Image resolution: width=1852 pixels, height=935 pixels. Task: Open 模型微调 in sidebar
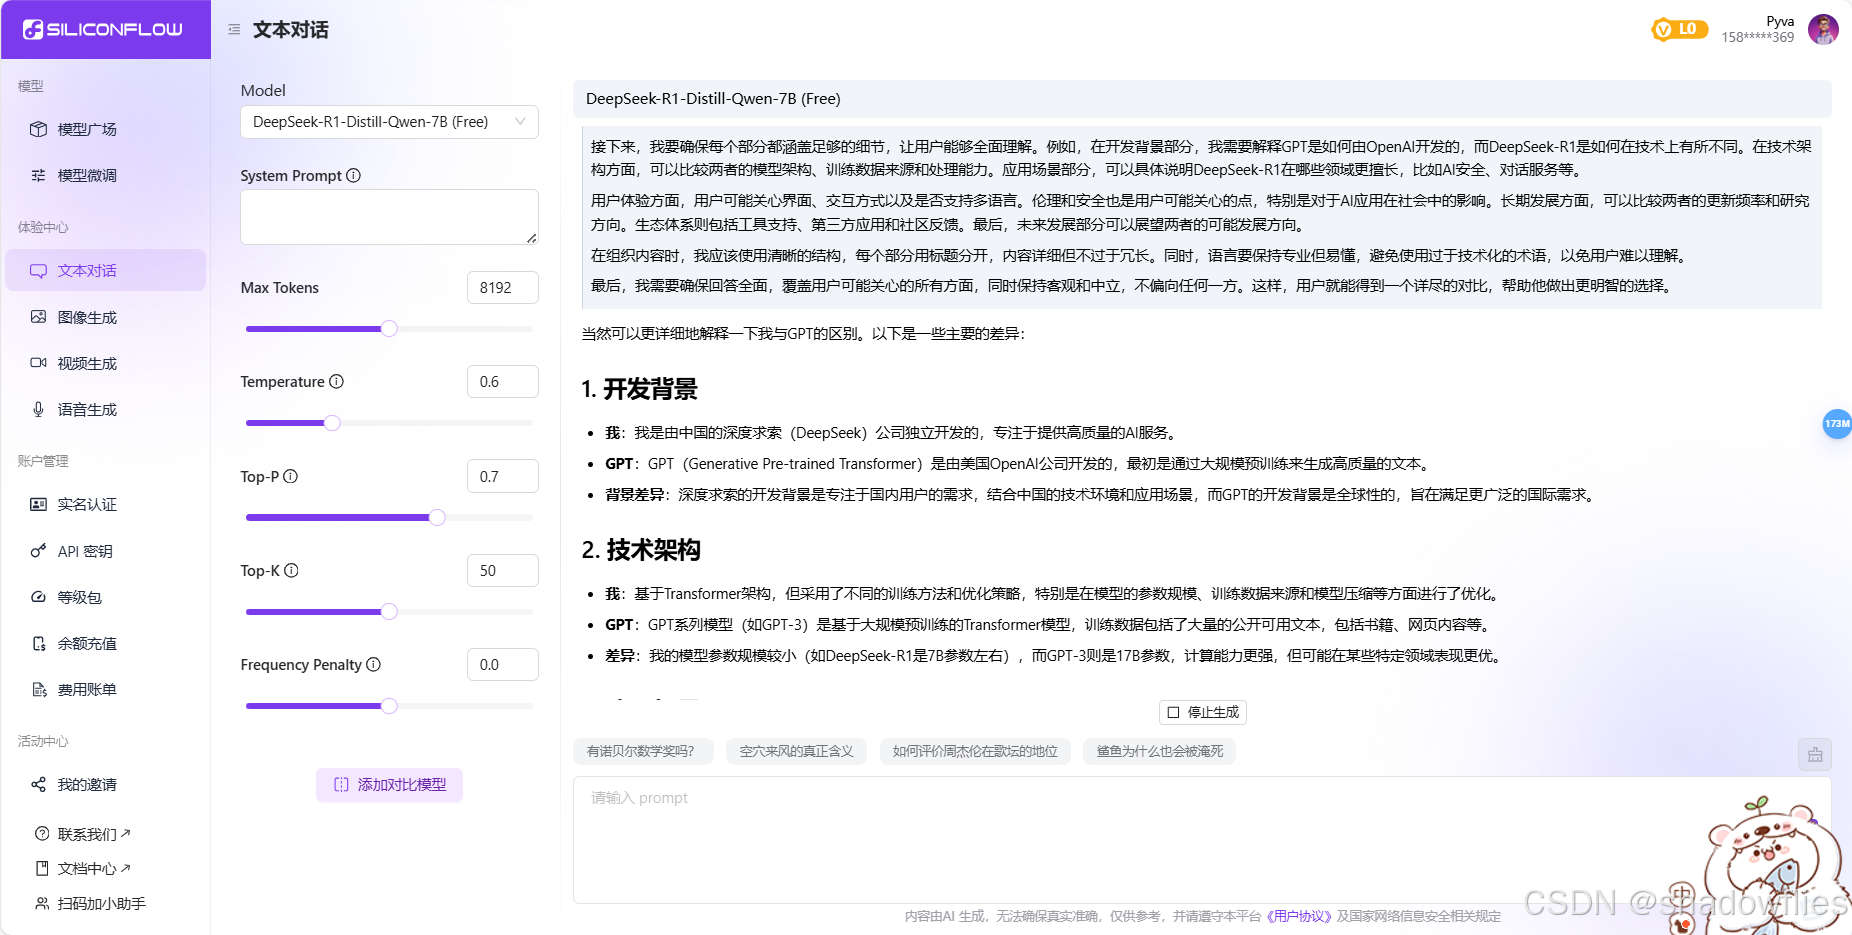pos(105,175)
